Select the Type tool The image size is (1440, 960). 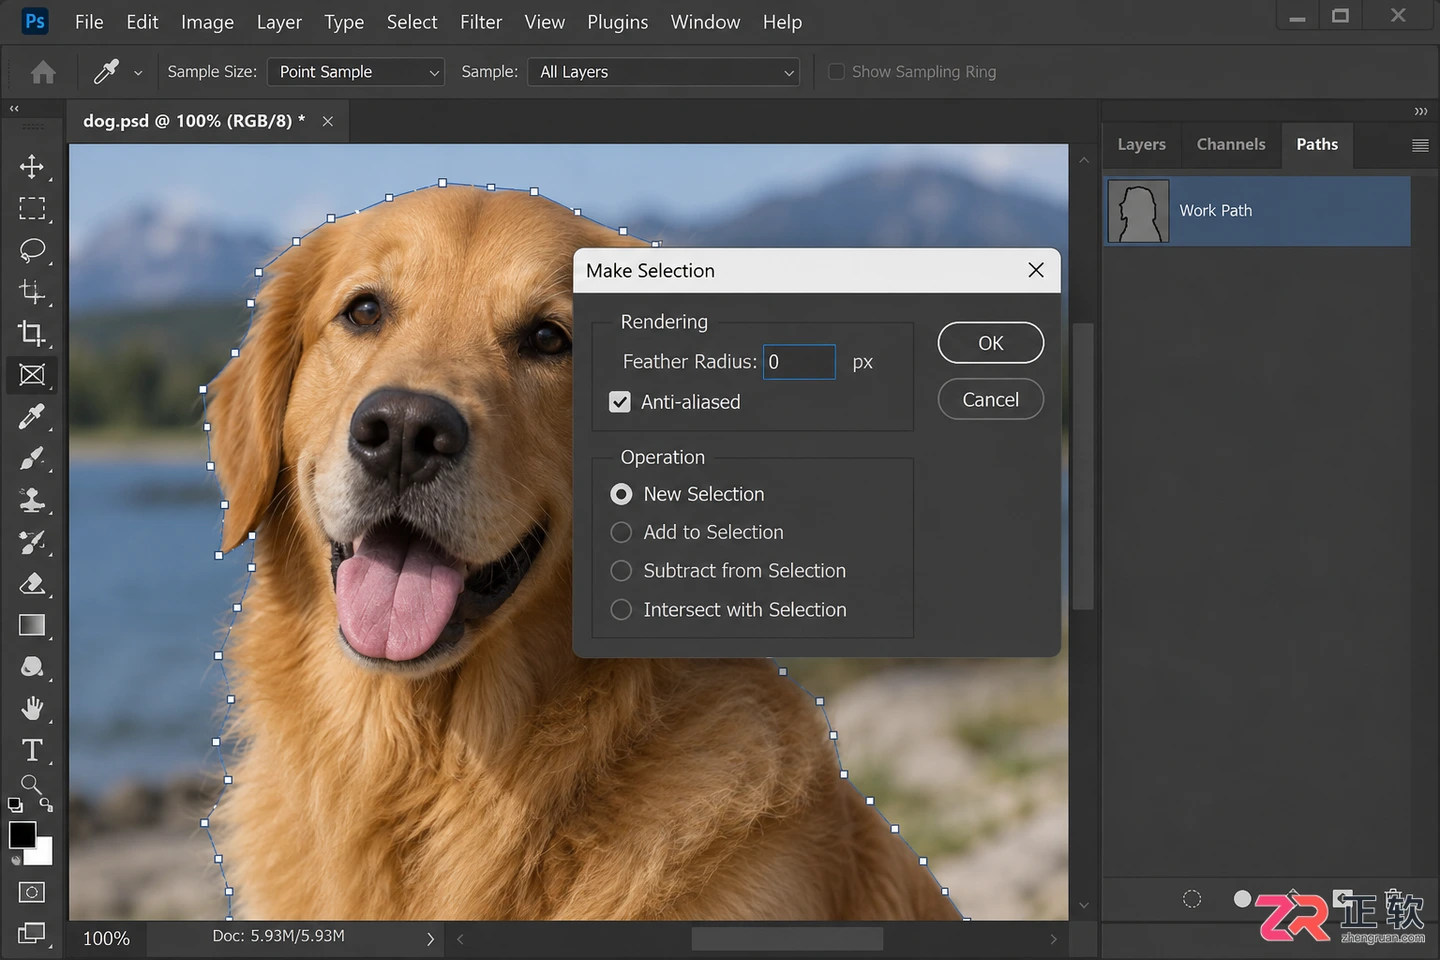32,750
